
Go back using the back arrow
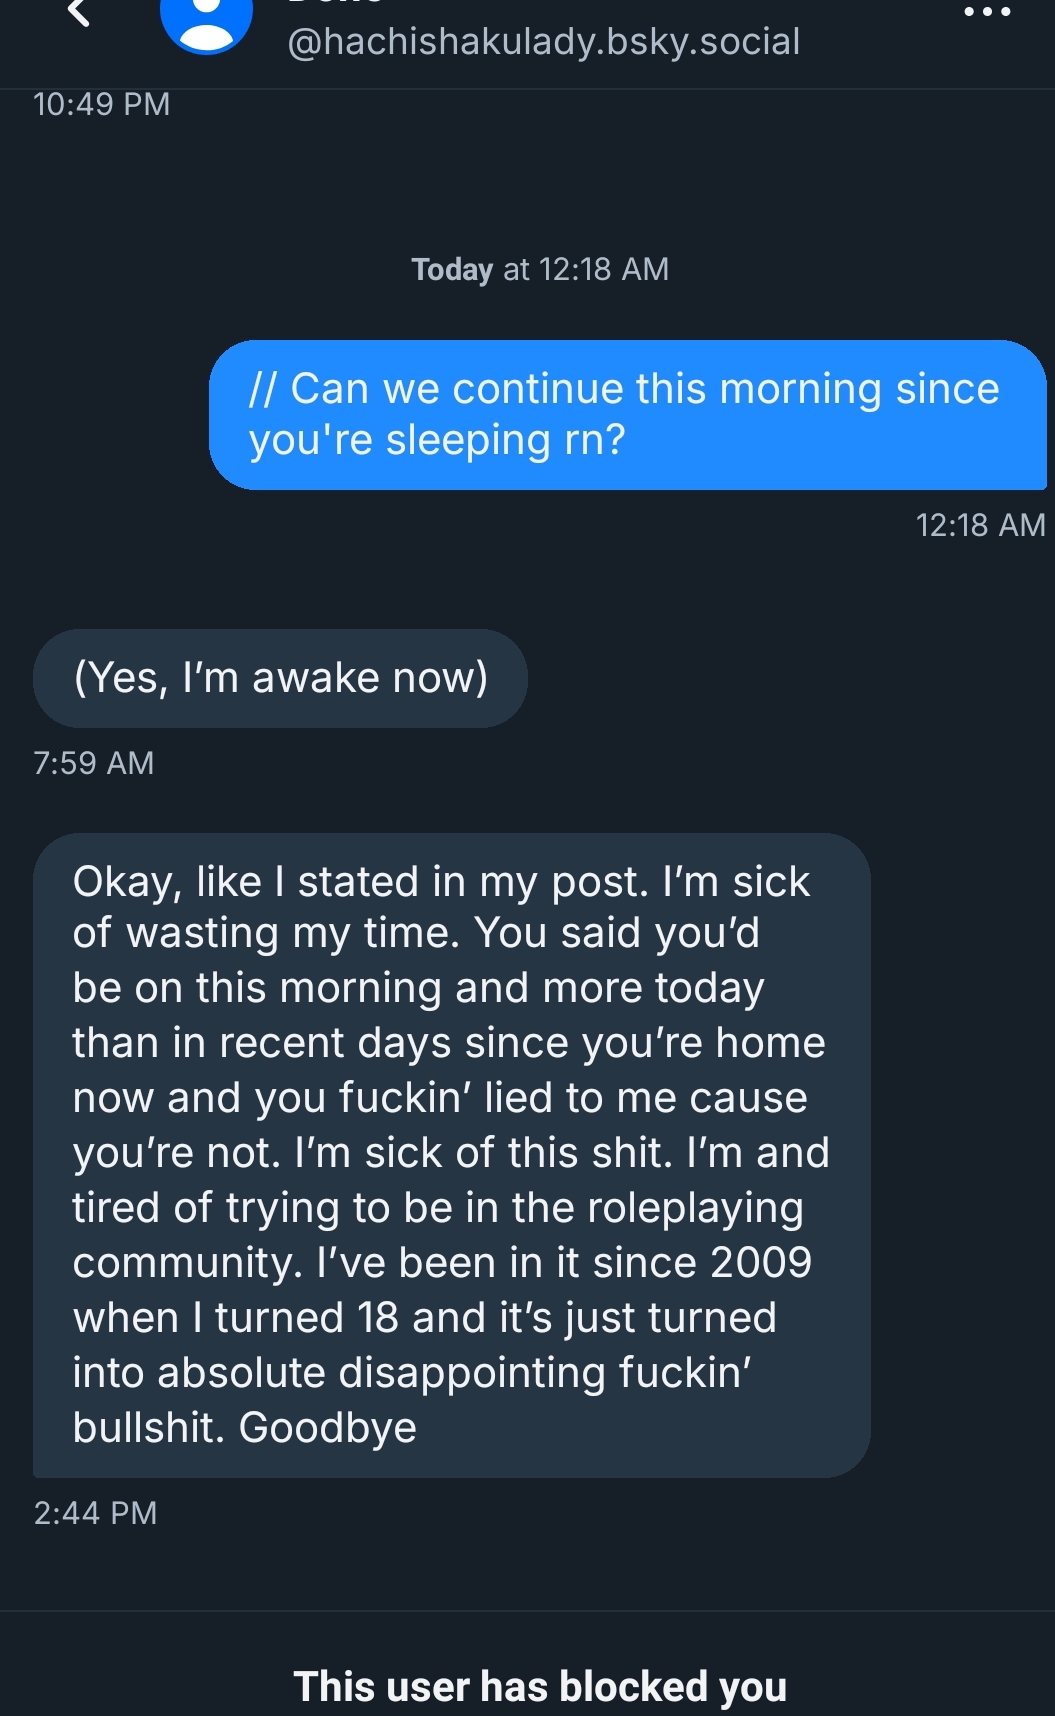[78, 14]
